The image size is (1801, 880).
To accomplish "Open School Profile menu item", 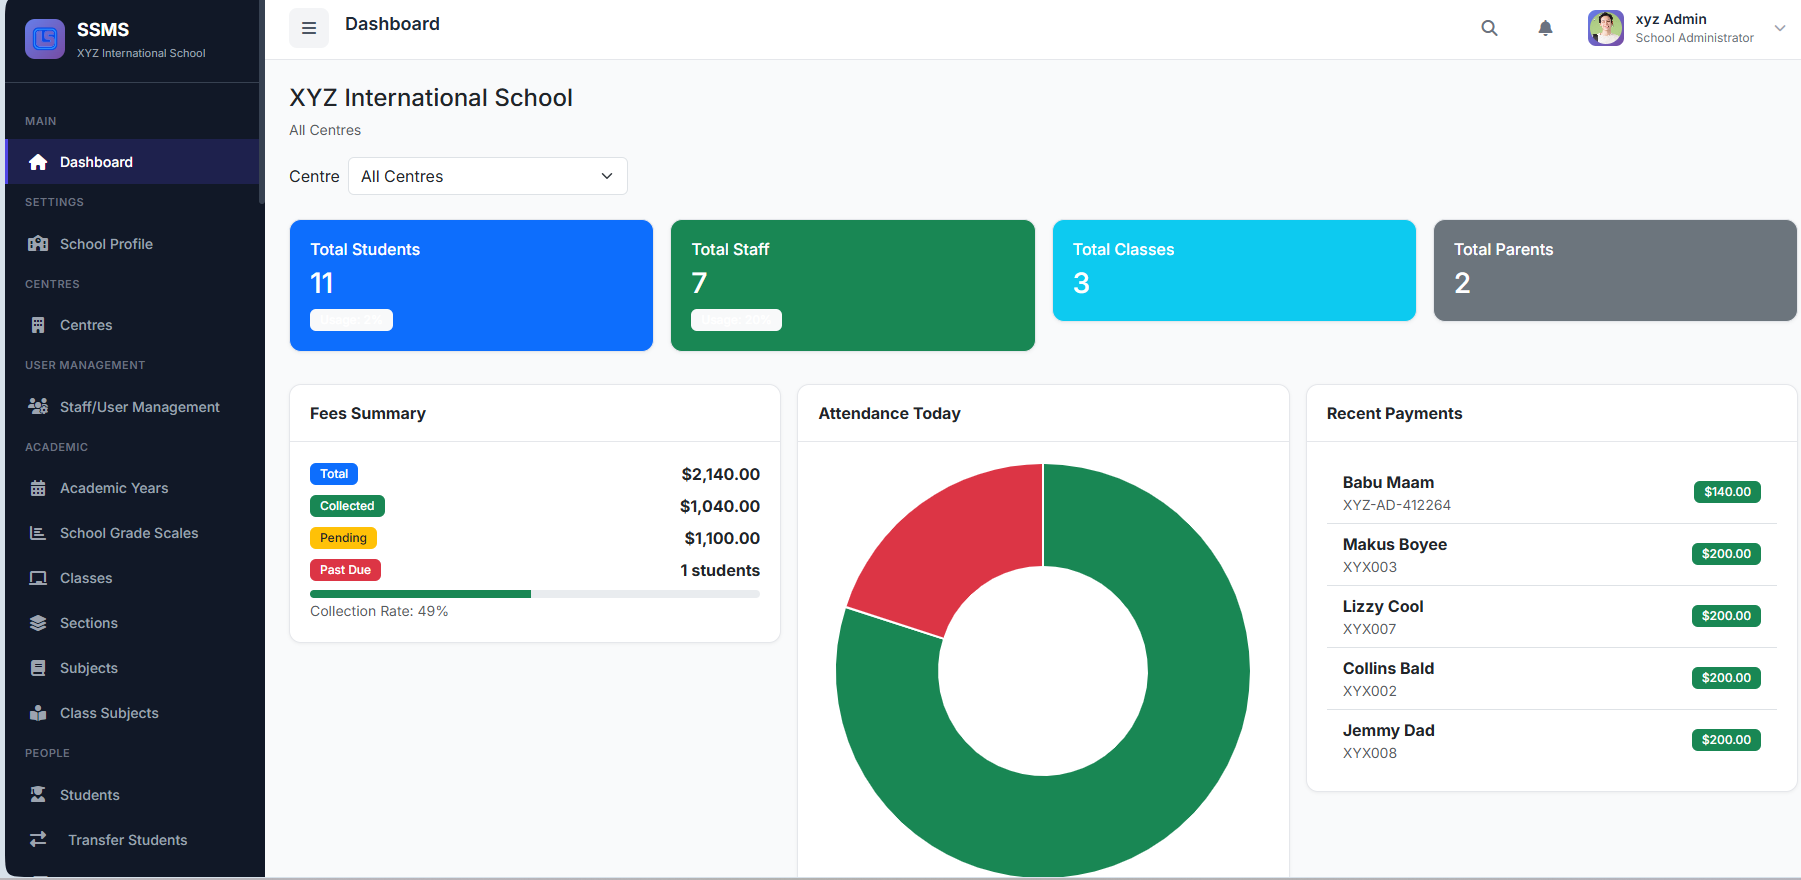I will (106, 244).
